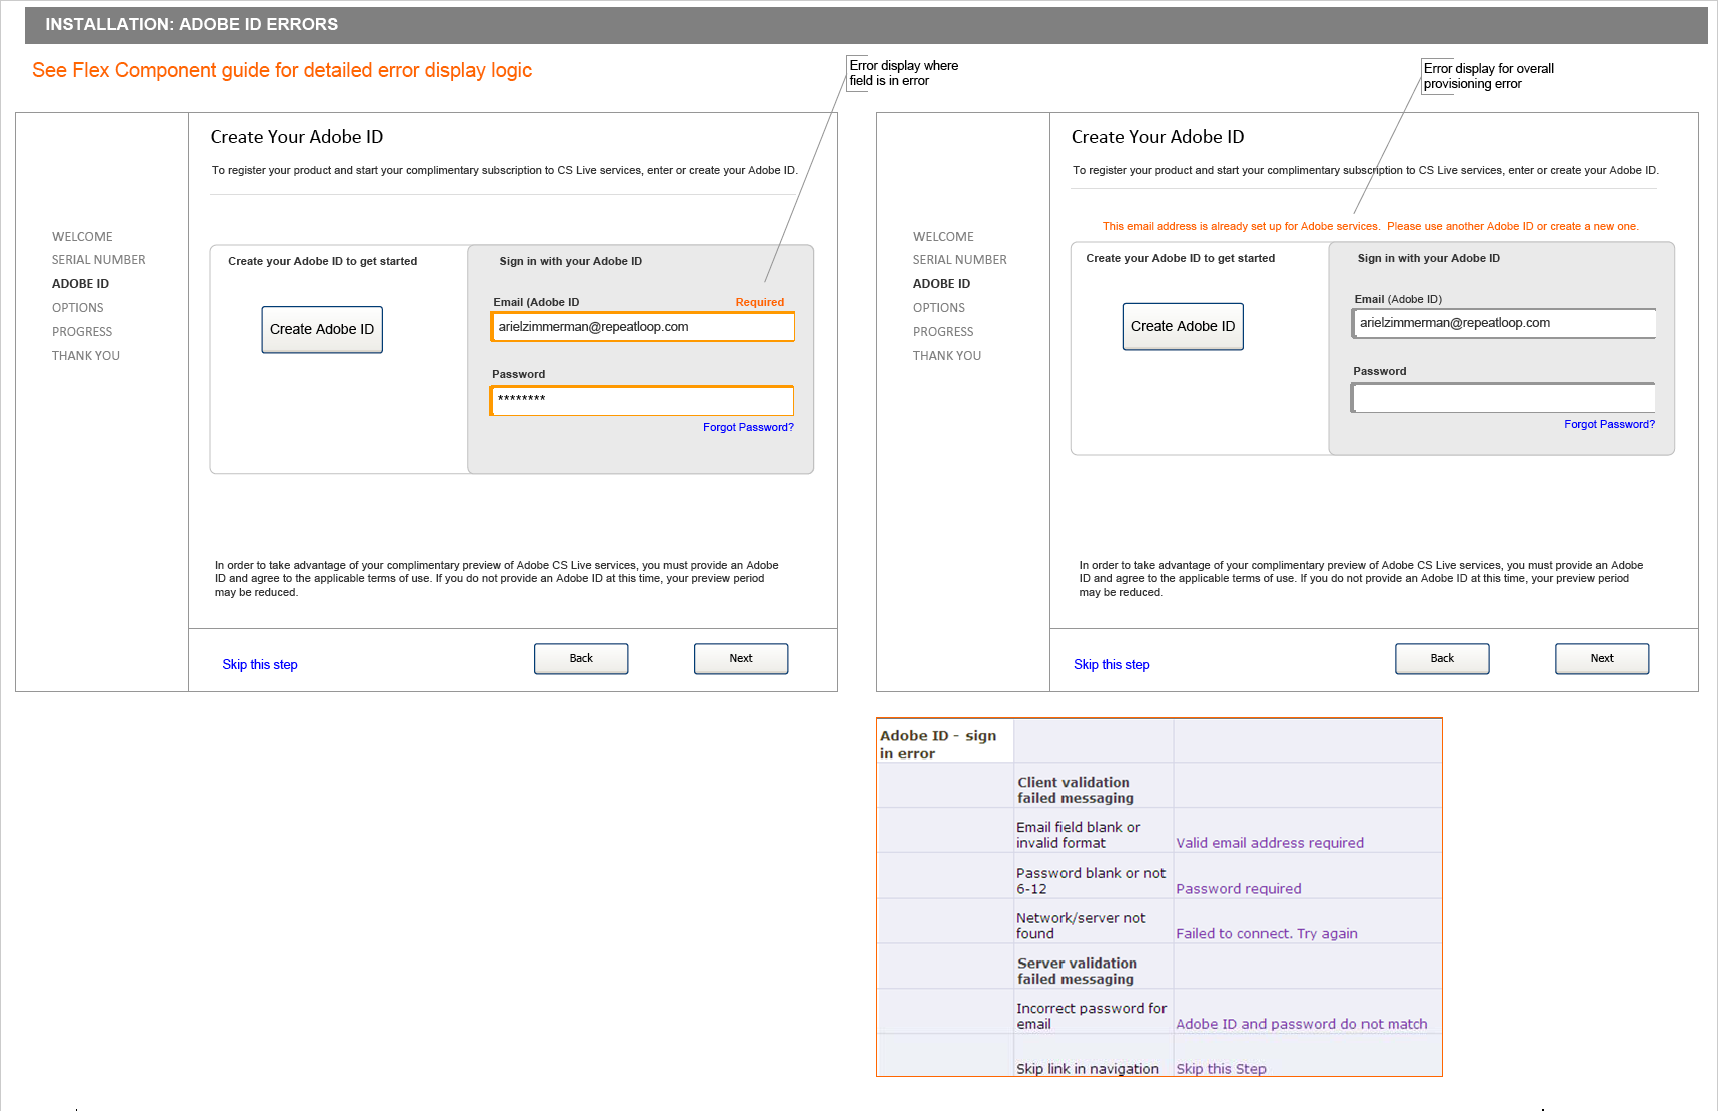Click the Next button in right mockup
This screenshot has width=1718, height=1111.
click(1602, 659)
